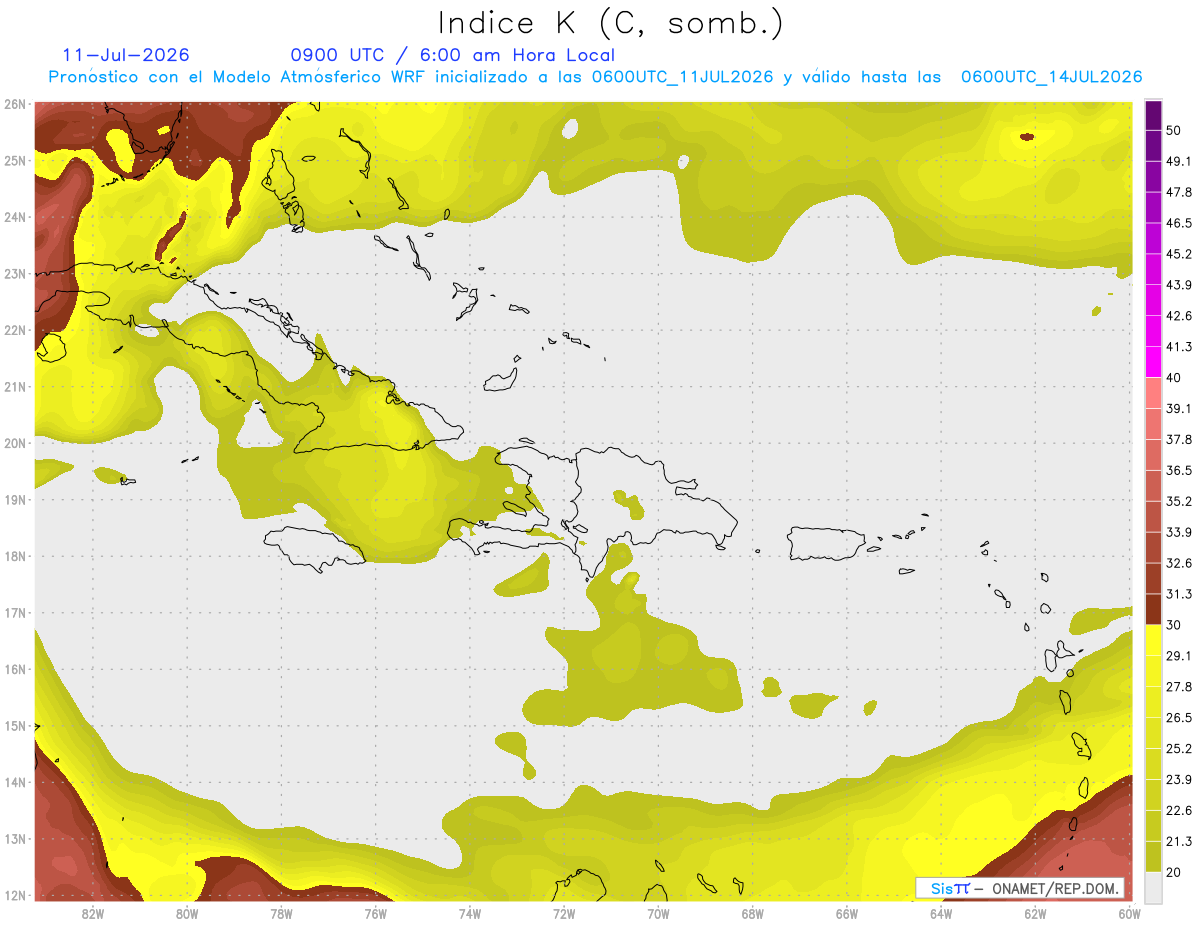Click the legend value '42.6'
The image size is (1200, 927).
[1178, 316]
